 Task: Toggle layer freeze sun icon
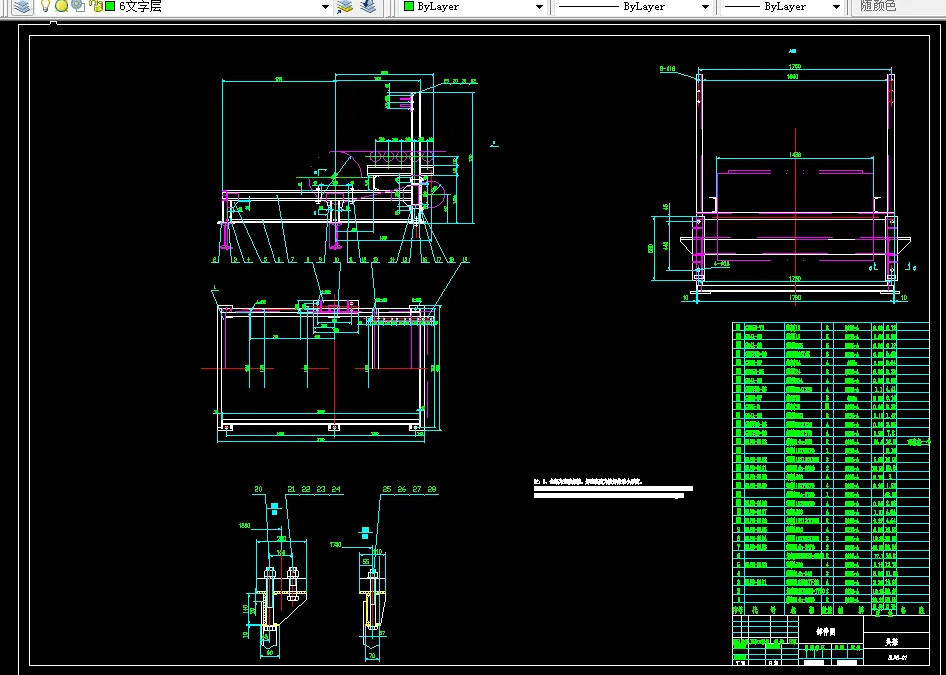pos(61,6)
